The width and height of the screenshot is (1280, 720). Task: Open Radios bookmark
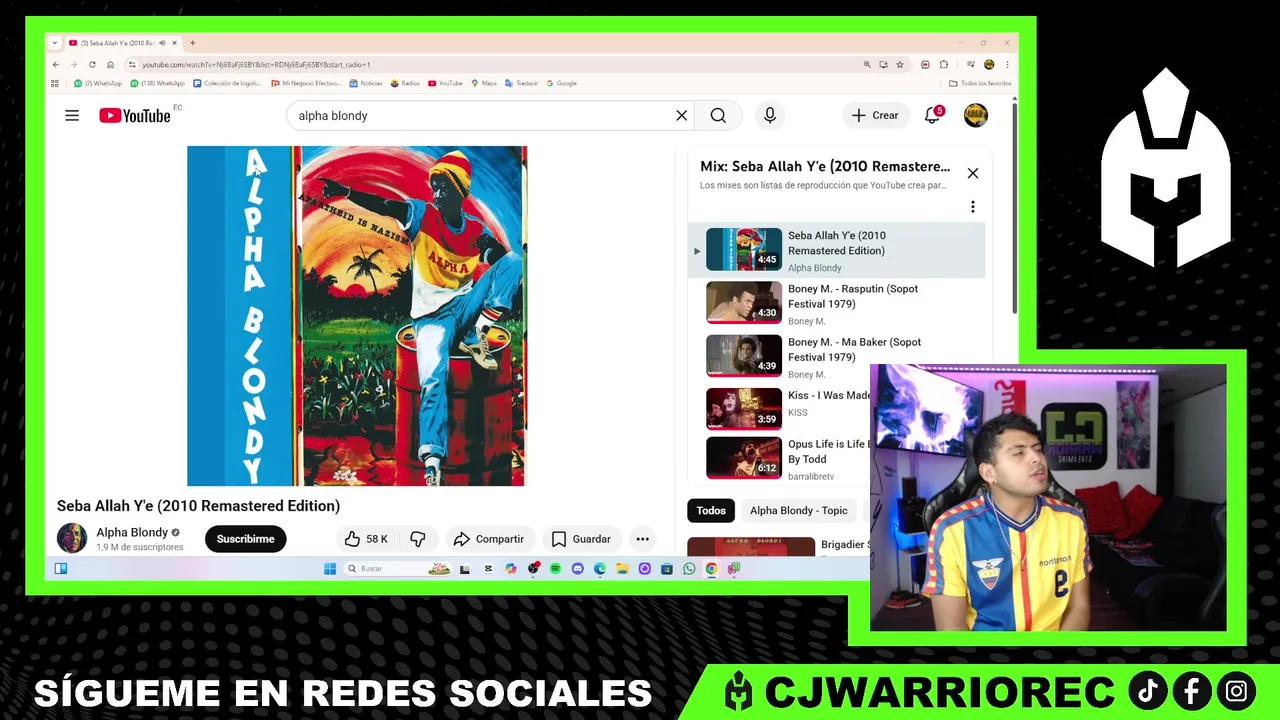[x=405, y=84]
